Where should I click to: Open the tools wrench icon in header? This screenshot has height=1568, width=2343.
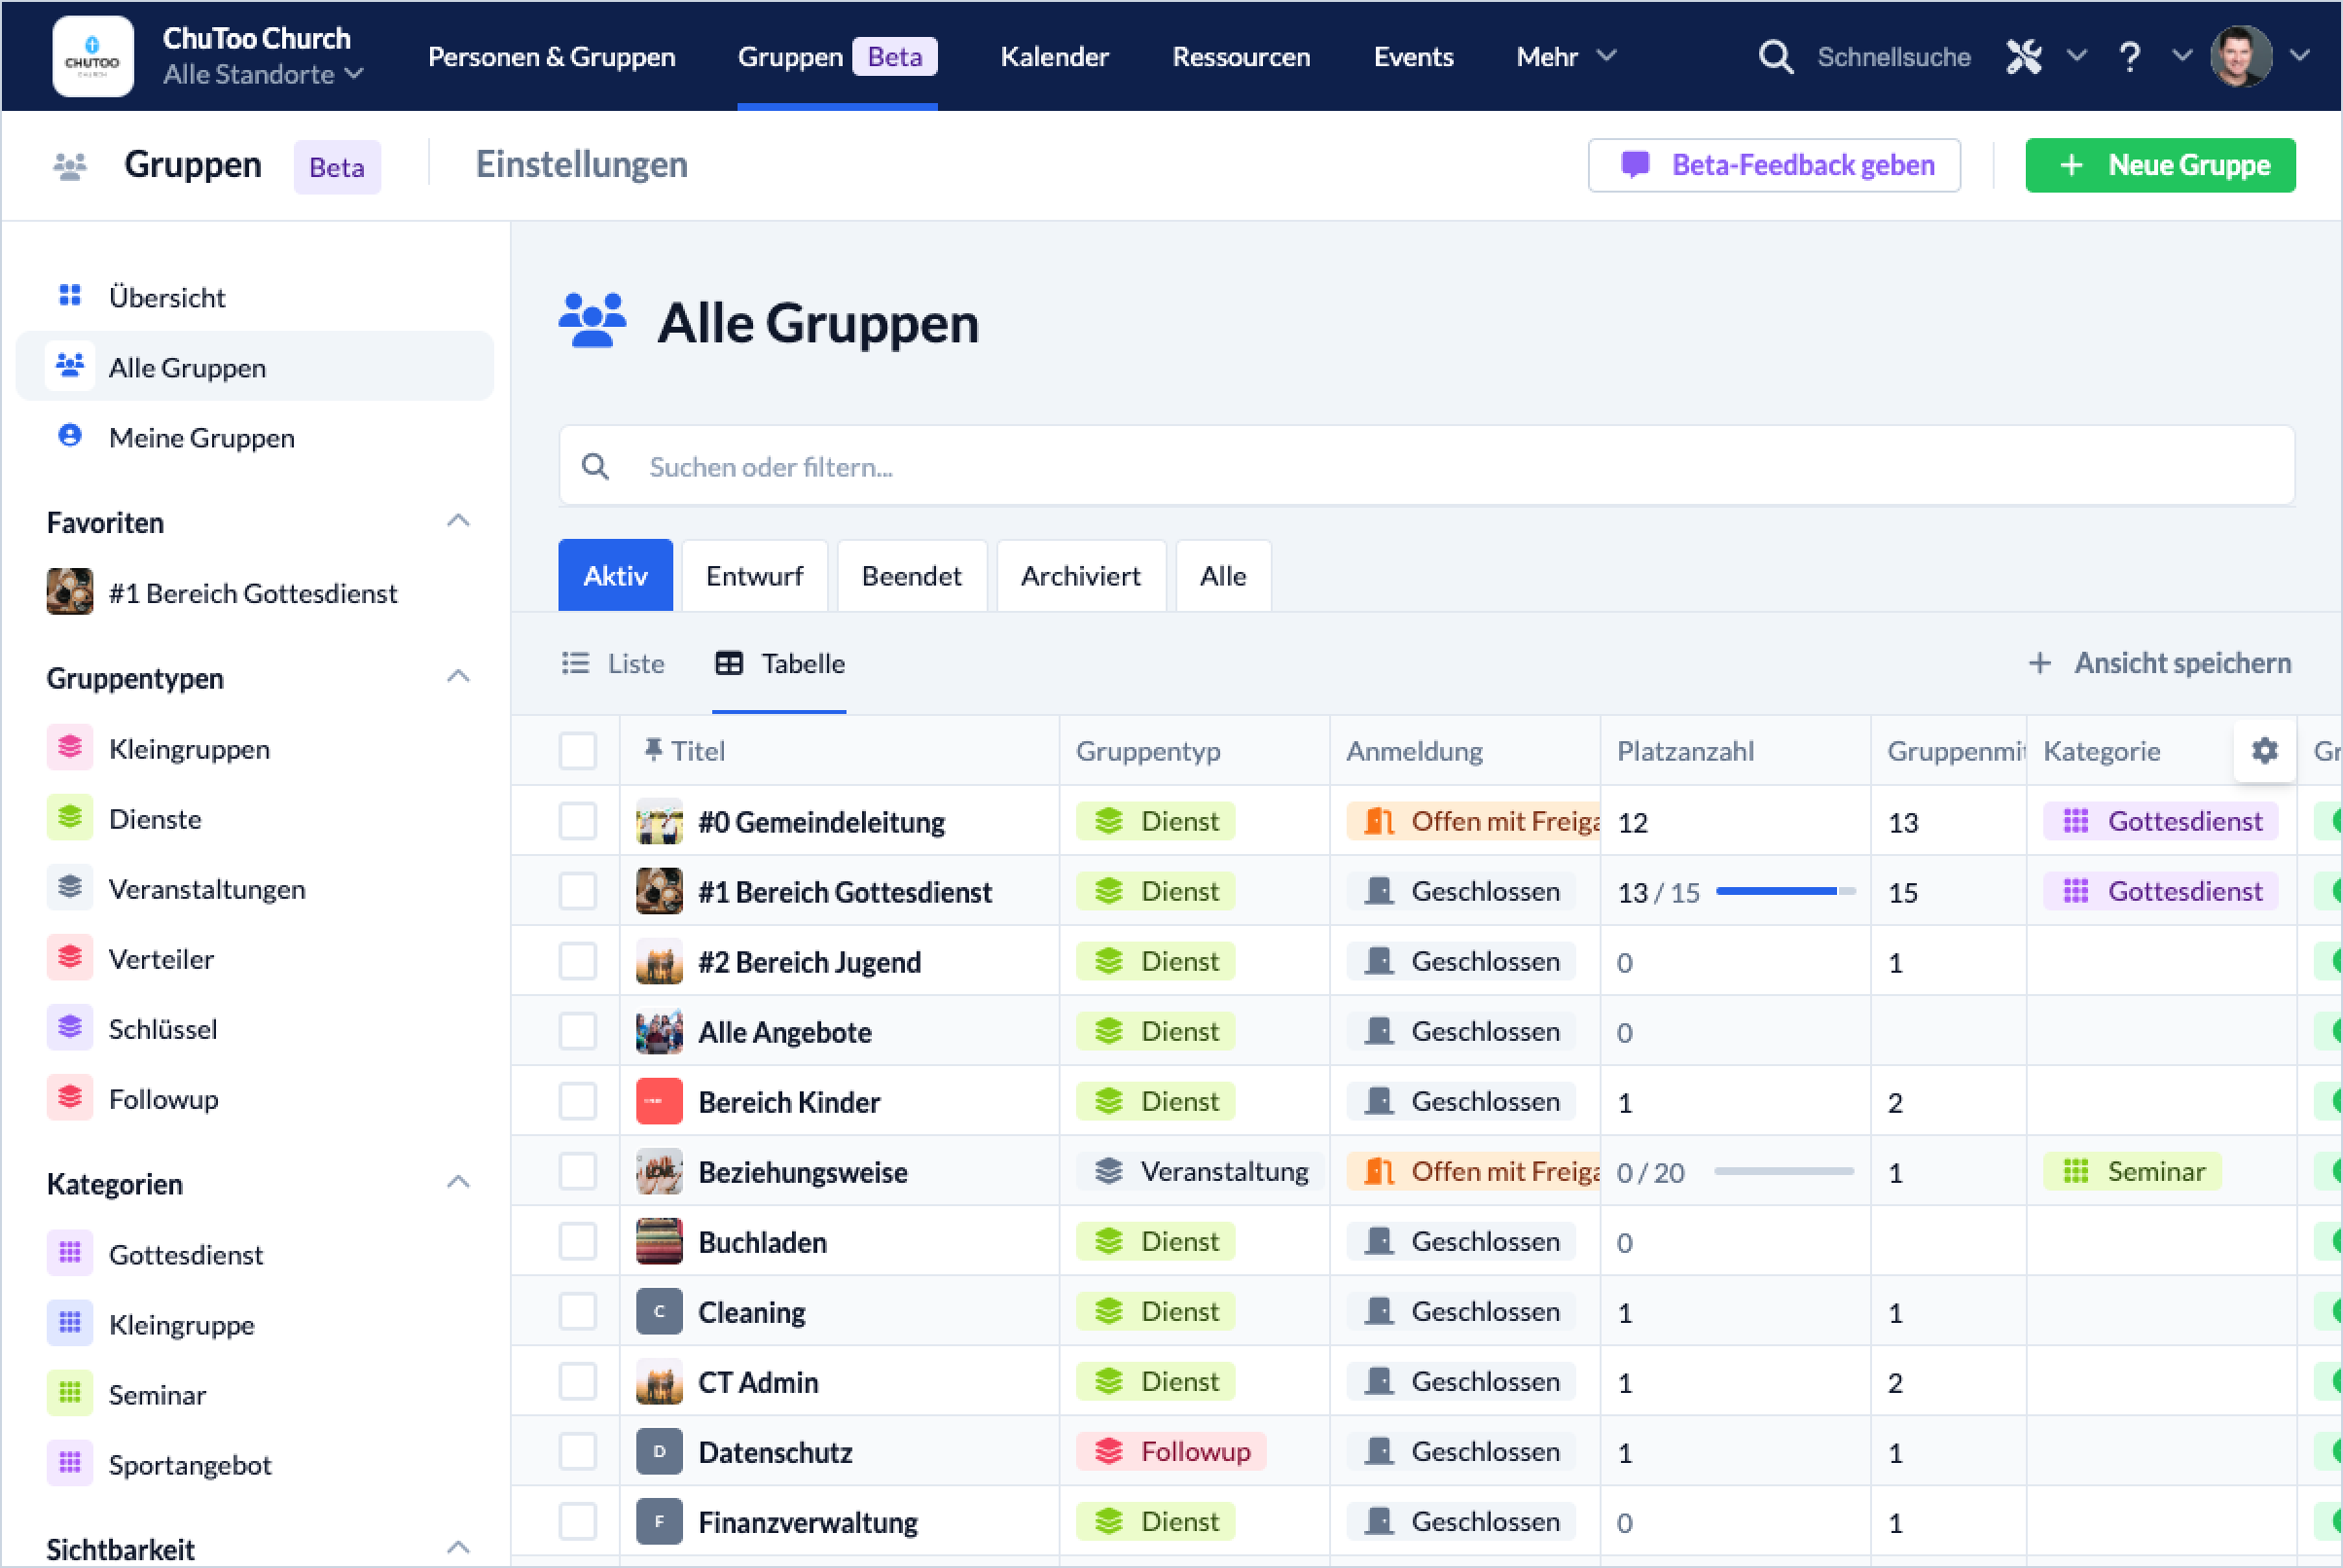pyautogui.click(x=2024, y=56)
